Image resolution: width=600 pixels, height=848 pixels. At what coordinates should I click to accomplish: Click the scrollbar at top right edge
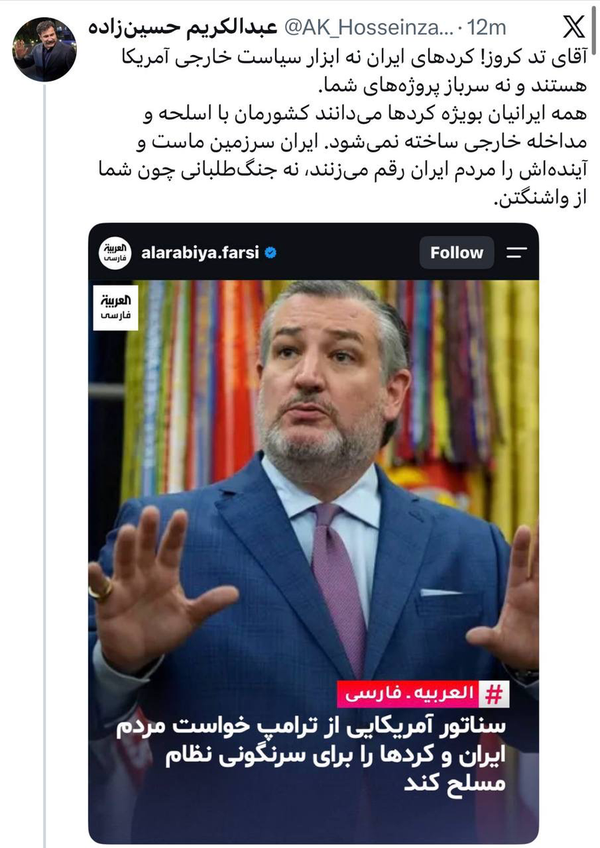tap(594, 28)
